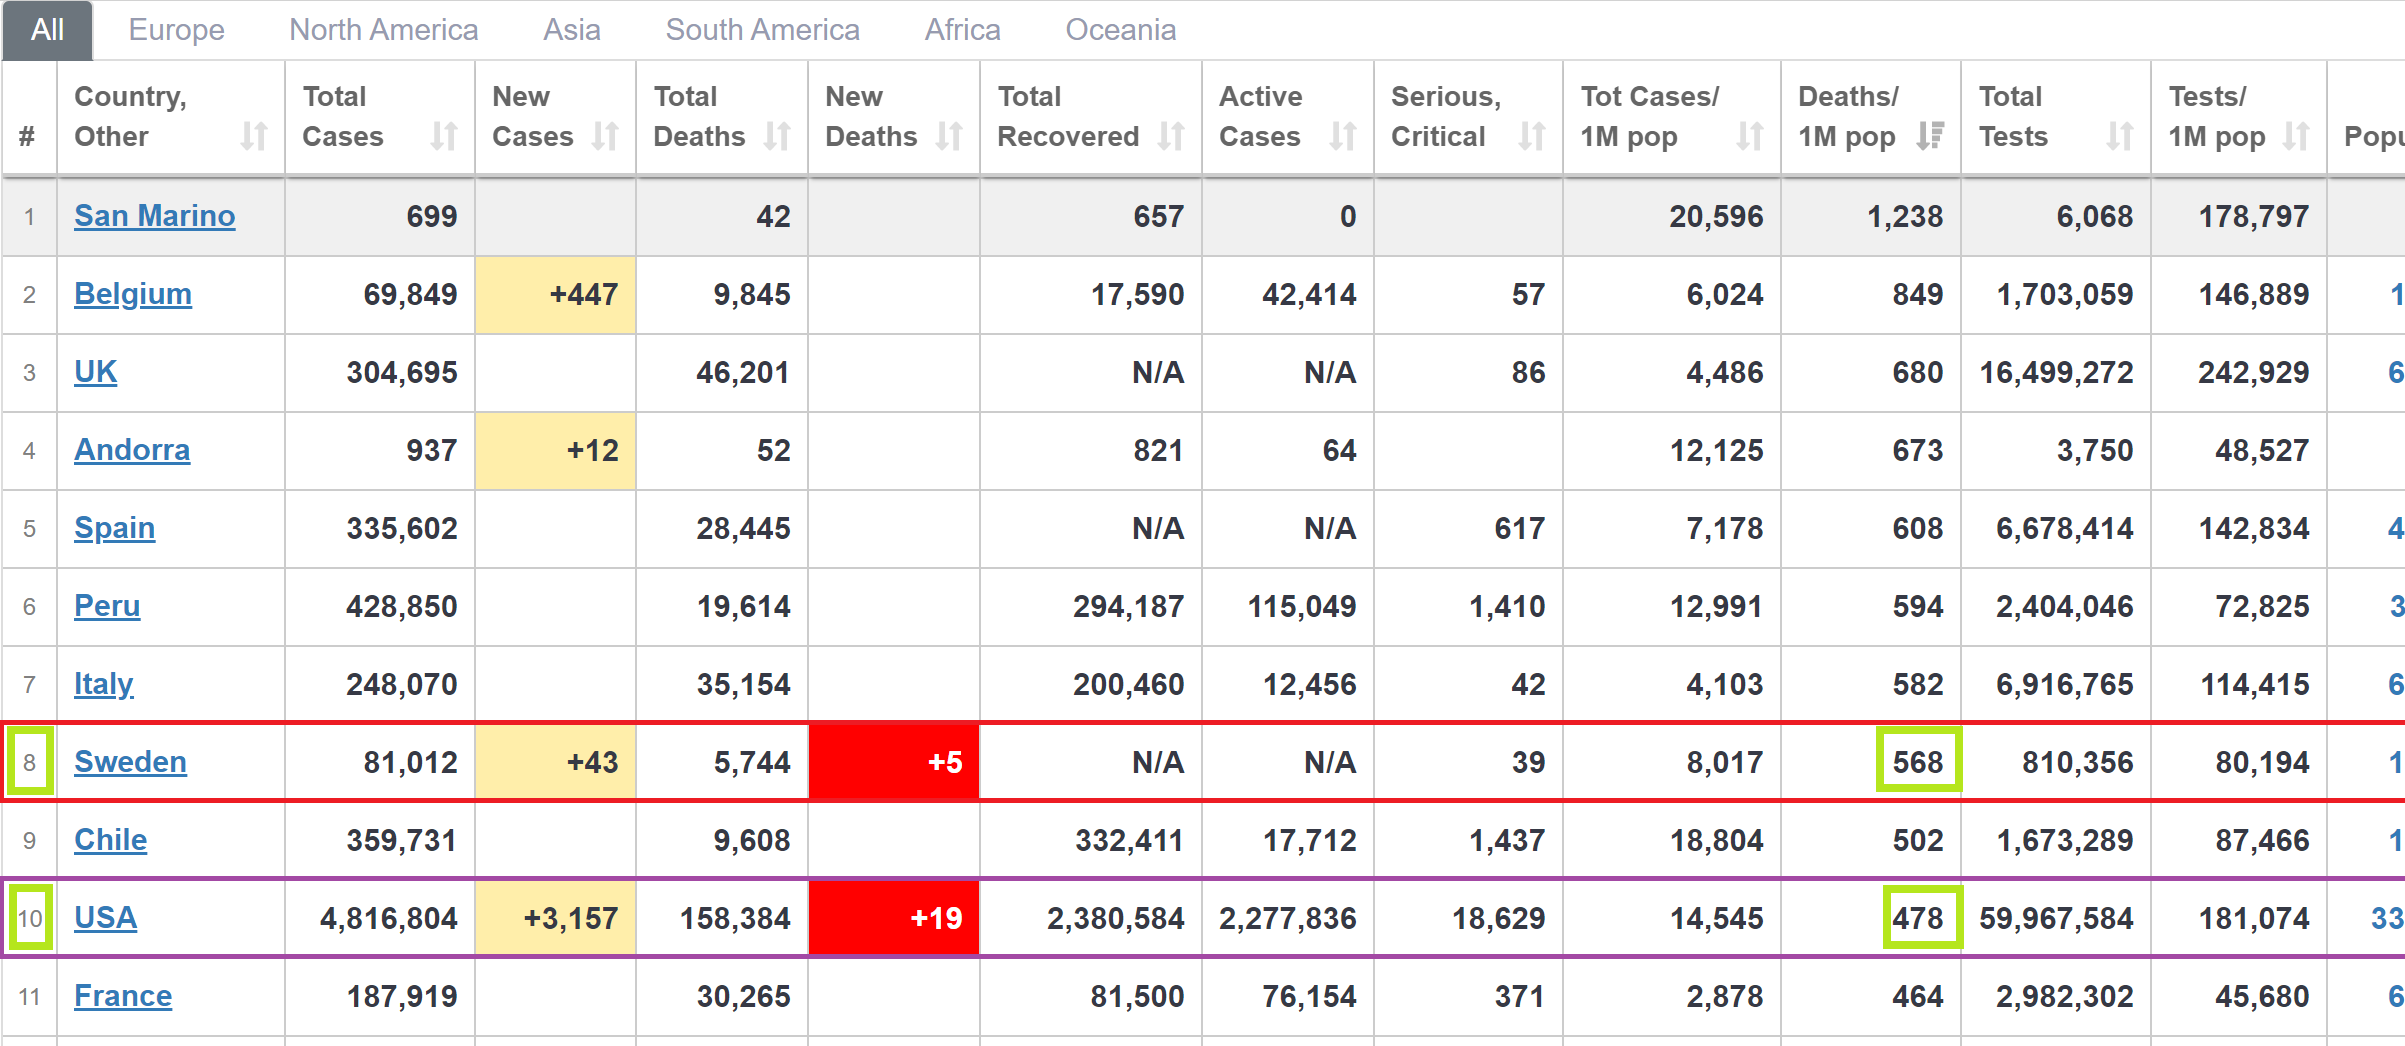Click the Total Cases header label
The height and width of the screenshot is (1046, 2405).
point(343,116)
